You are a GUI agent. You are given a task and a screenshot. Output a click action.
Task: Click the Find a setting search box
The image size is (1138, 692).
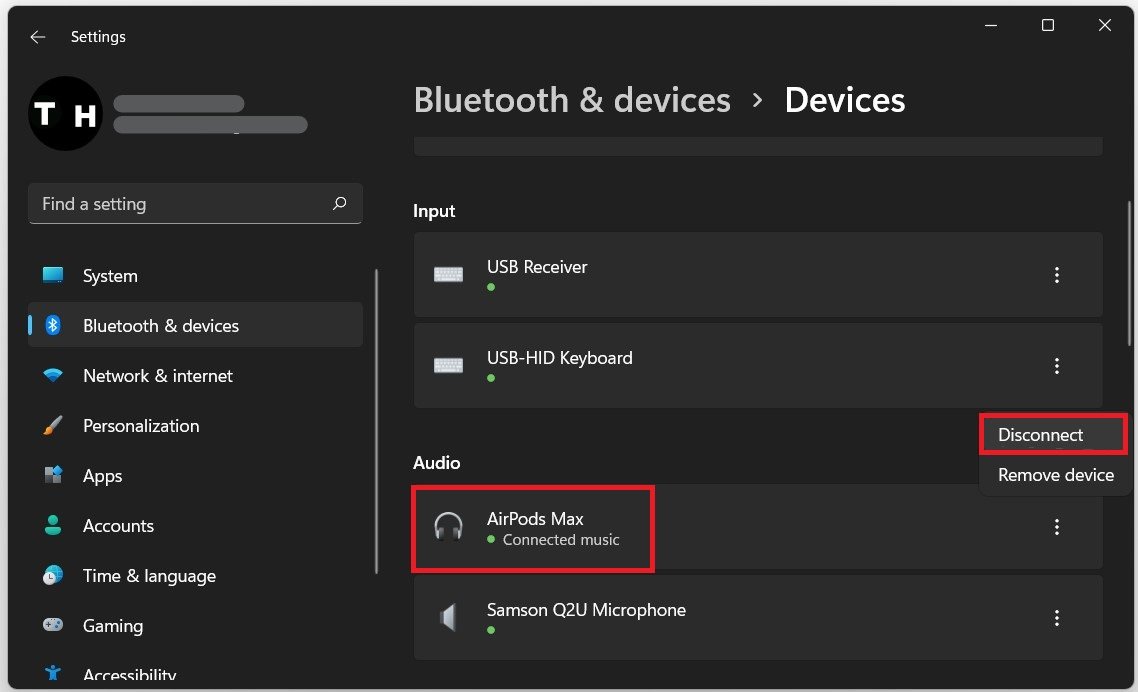180,204
